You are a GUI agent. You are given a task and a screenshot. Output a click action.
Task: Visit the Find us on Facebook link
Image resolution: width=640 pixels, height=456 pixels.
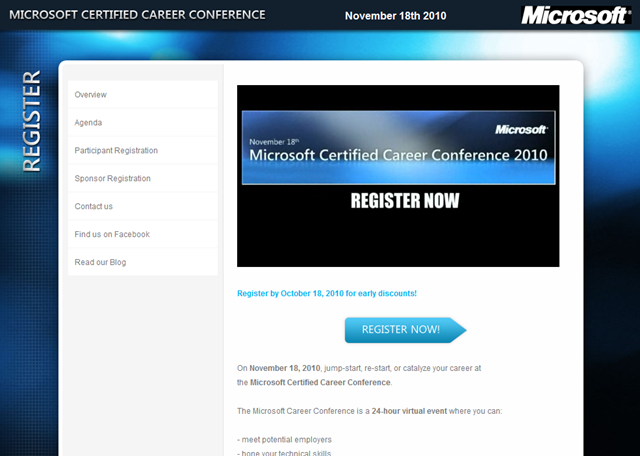pos(112,235)
